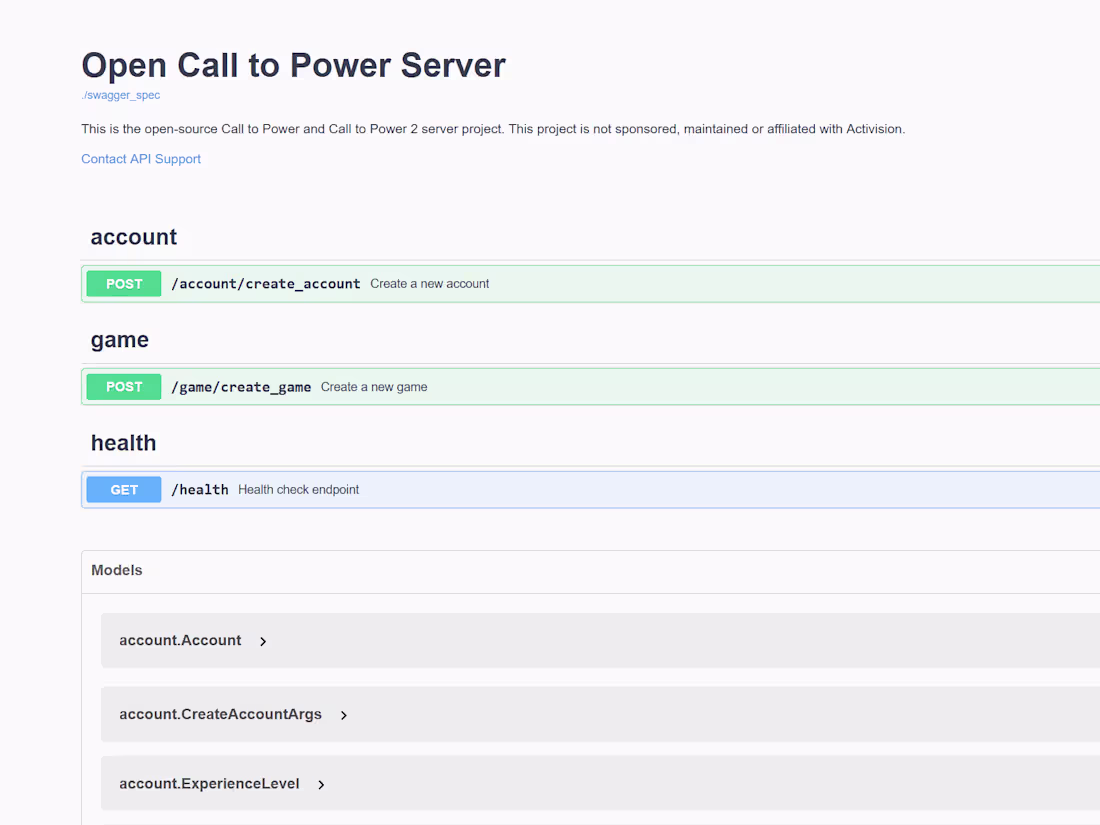Click the GET badge on the health endpoint
This screenshot has width=1100, height=825.
pyautogui.click(x=123, y=489)
